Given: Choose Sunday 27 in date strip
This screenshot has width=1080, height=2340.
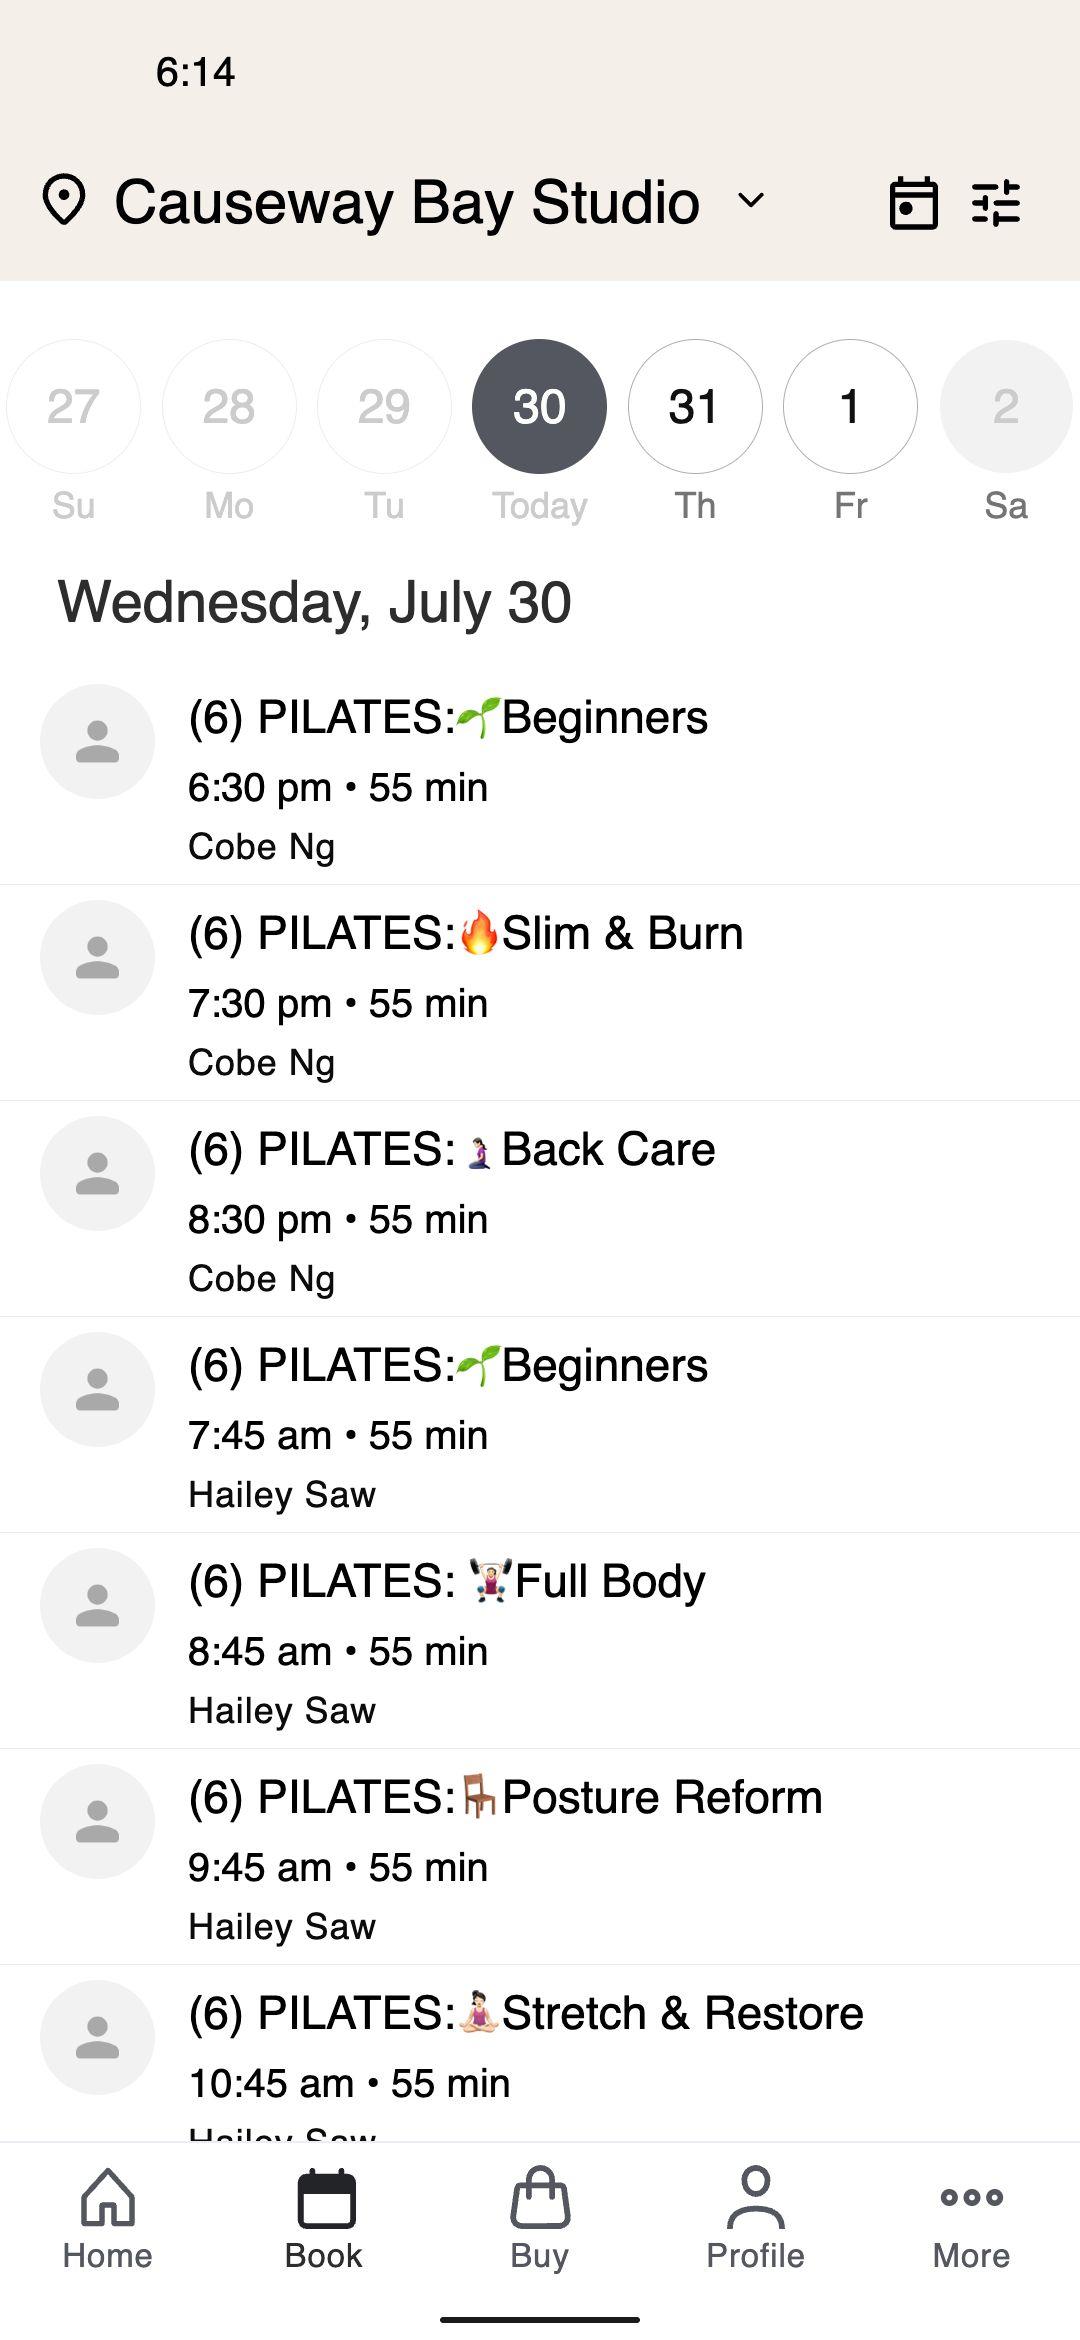Looking at the screenshot, I should [73, 406].
